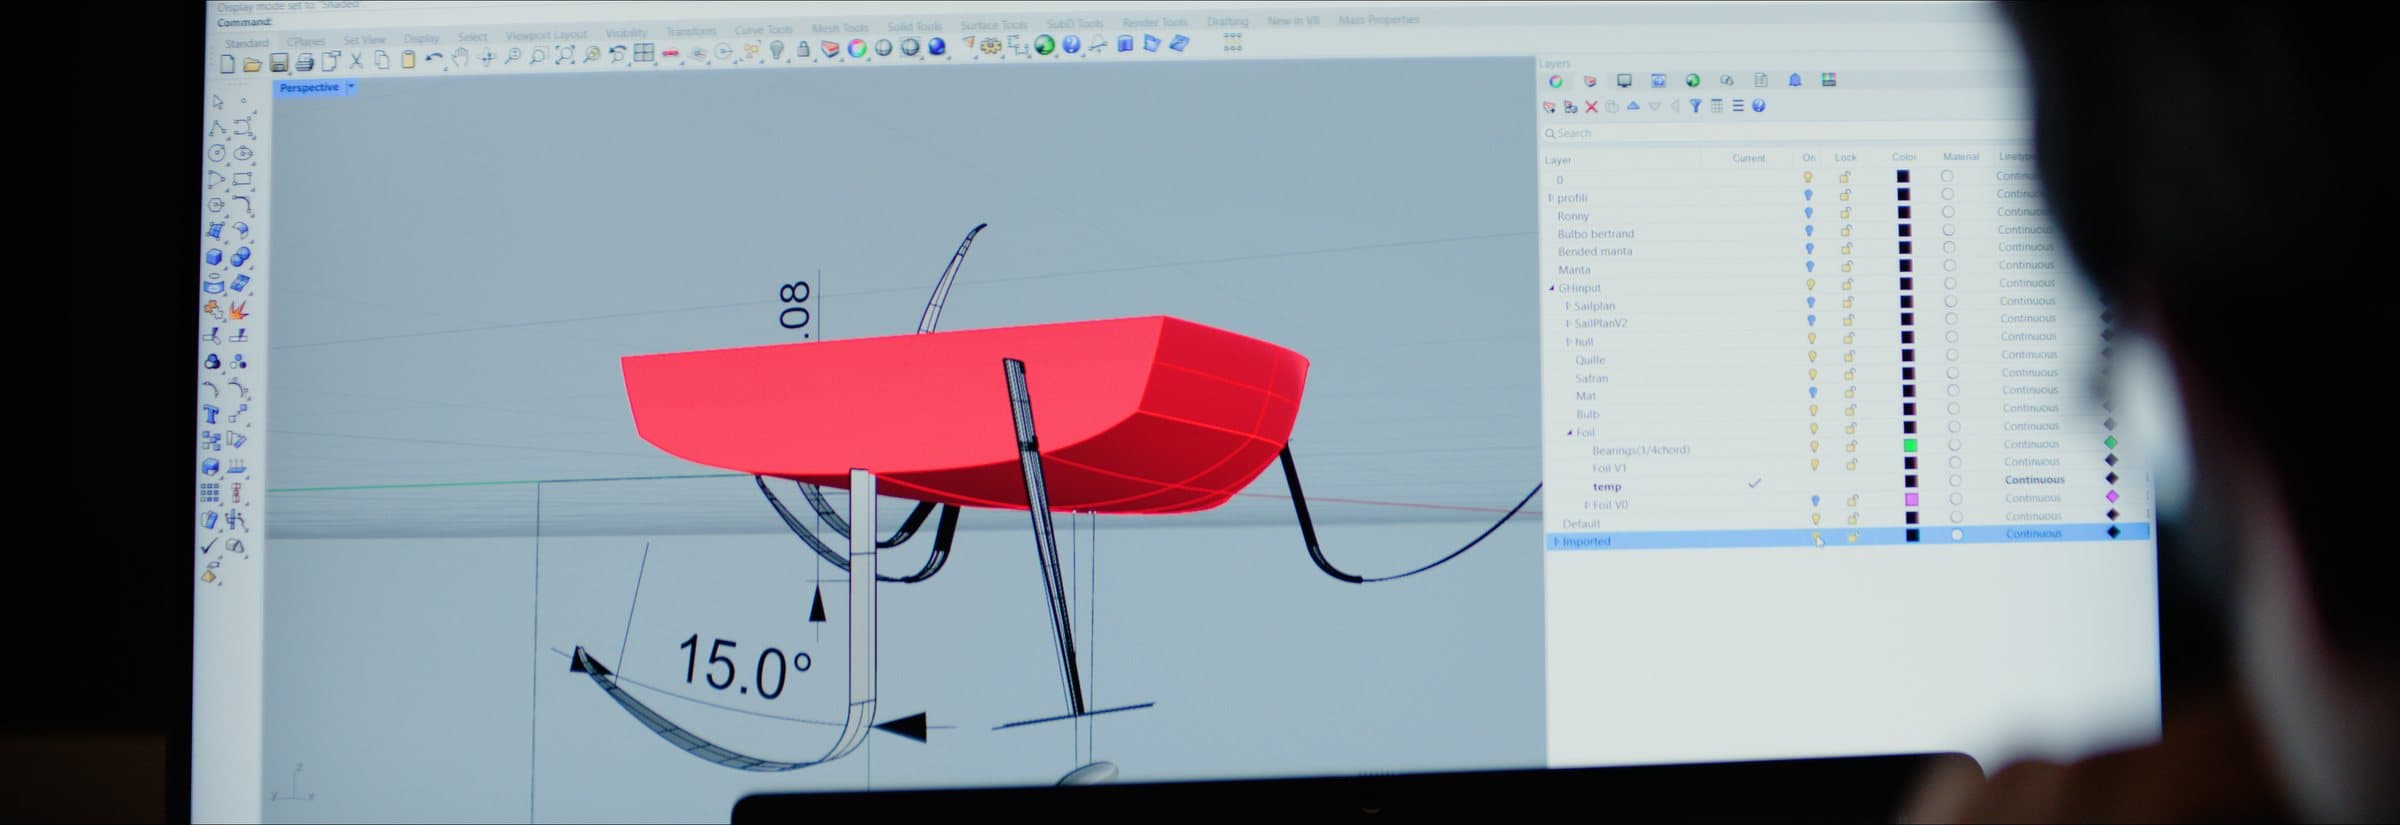Change the pink Foil V0 color swatch
The width and height of the screenshot is (2400, 825).
point(1911,499)
